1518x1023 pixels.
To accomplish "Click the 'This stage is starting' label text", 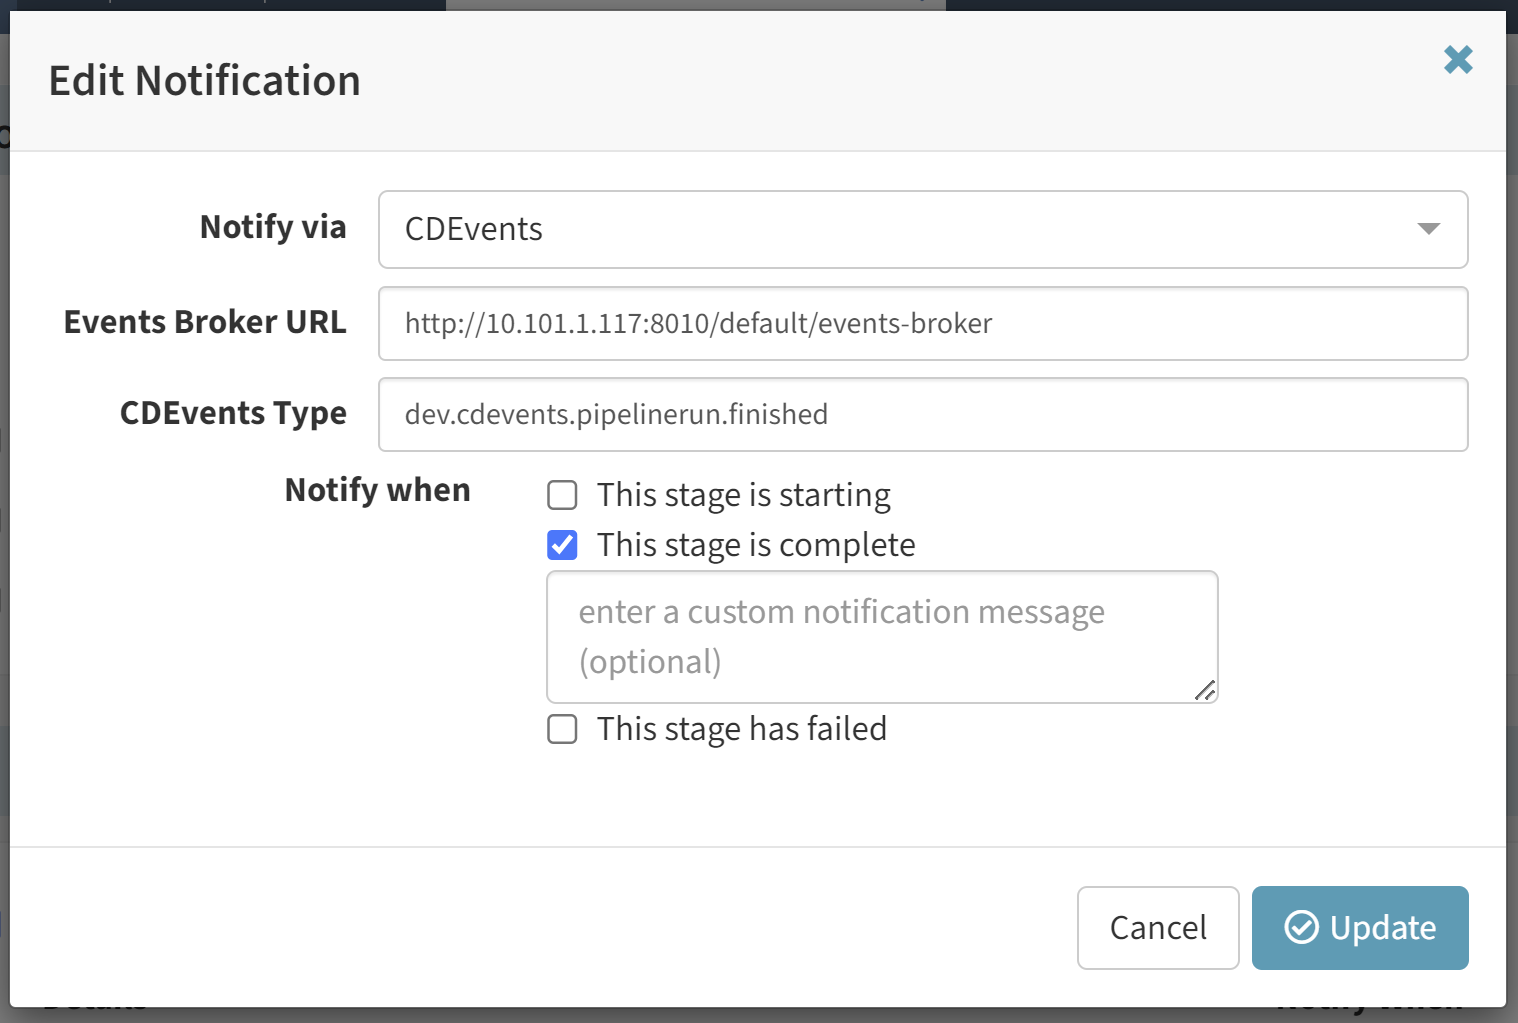I will click(743, 495).
